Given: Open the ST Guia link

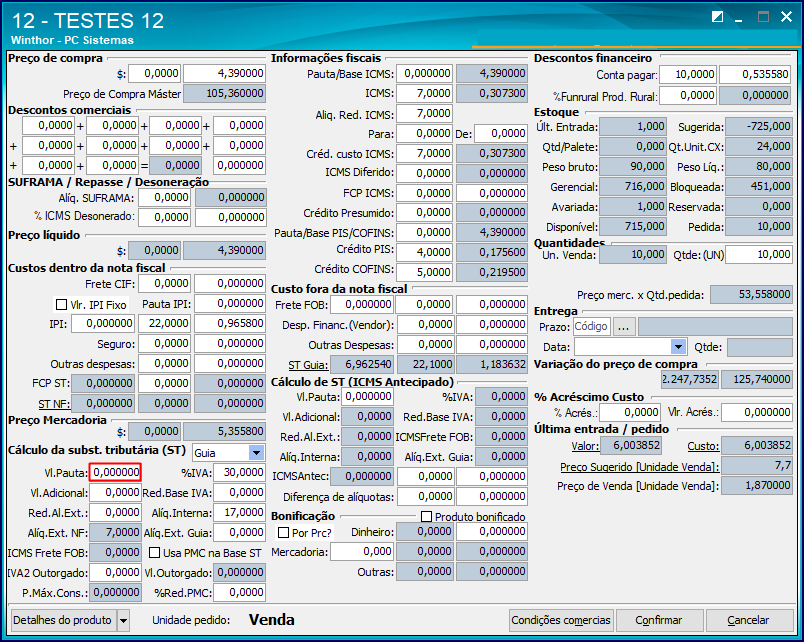Looking at the screenshot, I should point(308,365).
